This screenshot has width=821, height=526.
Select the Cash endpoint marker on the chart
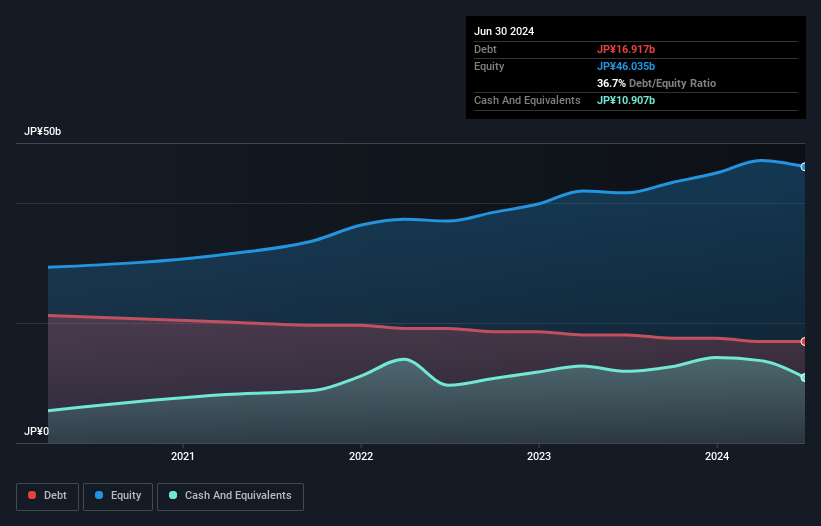coord(804,378)
